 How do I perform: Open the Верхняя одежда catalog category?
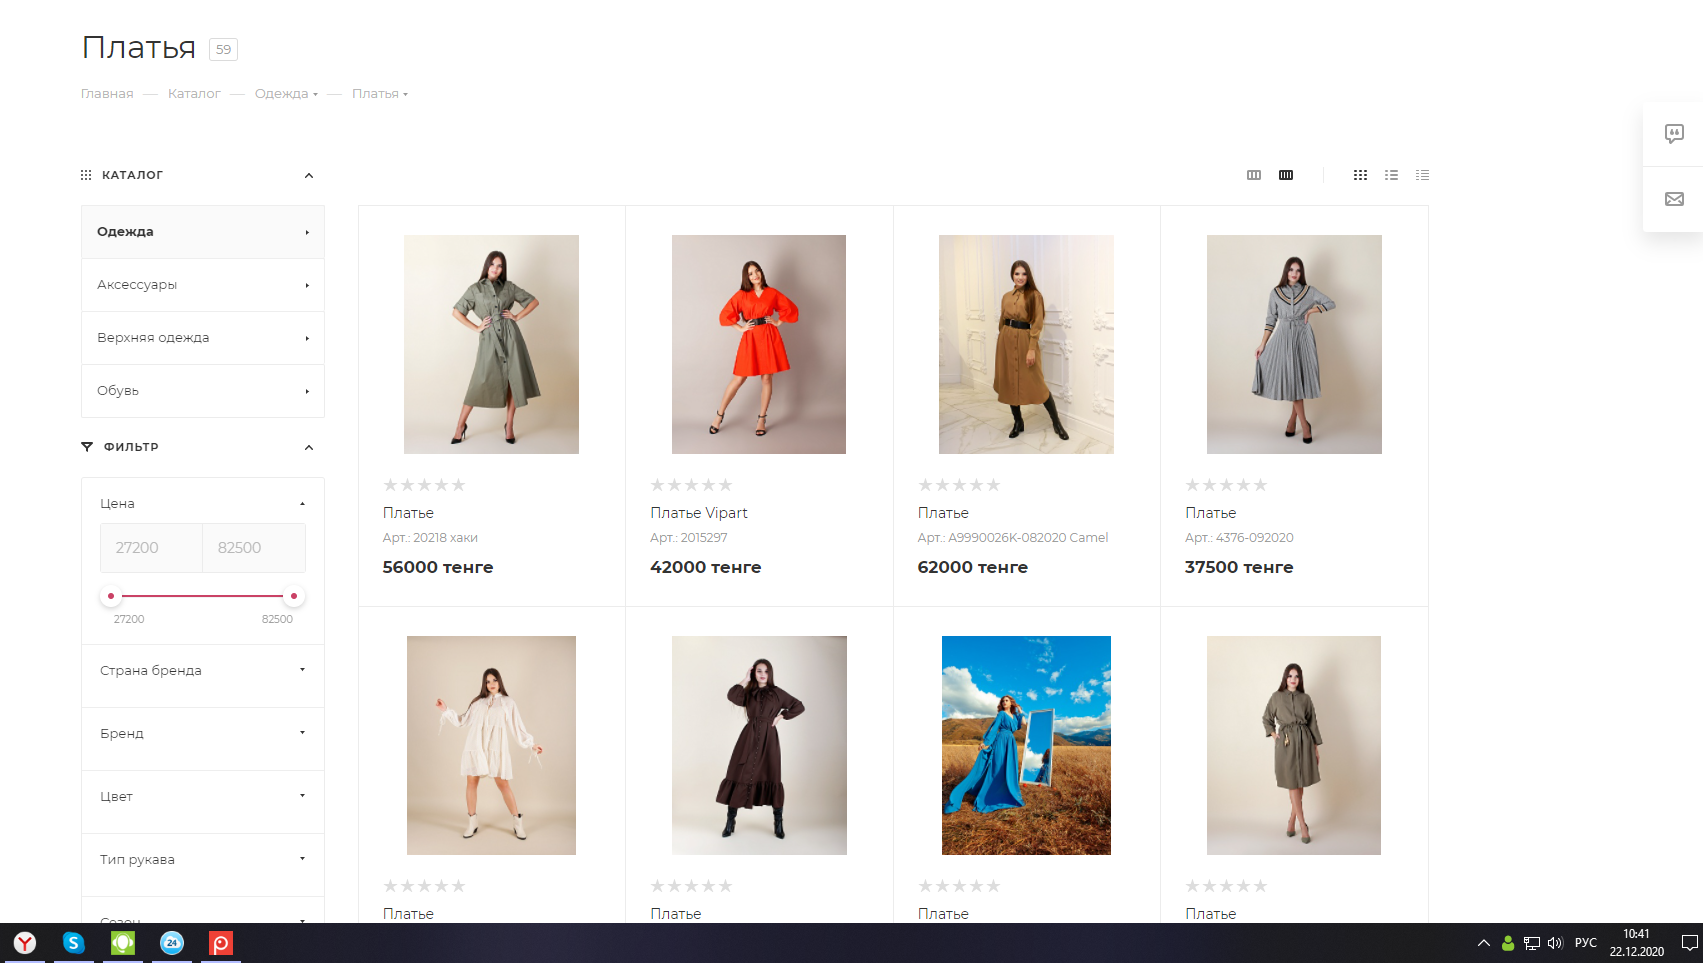tap(203, 338)
